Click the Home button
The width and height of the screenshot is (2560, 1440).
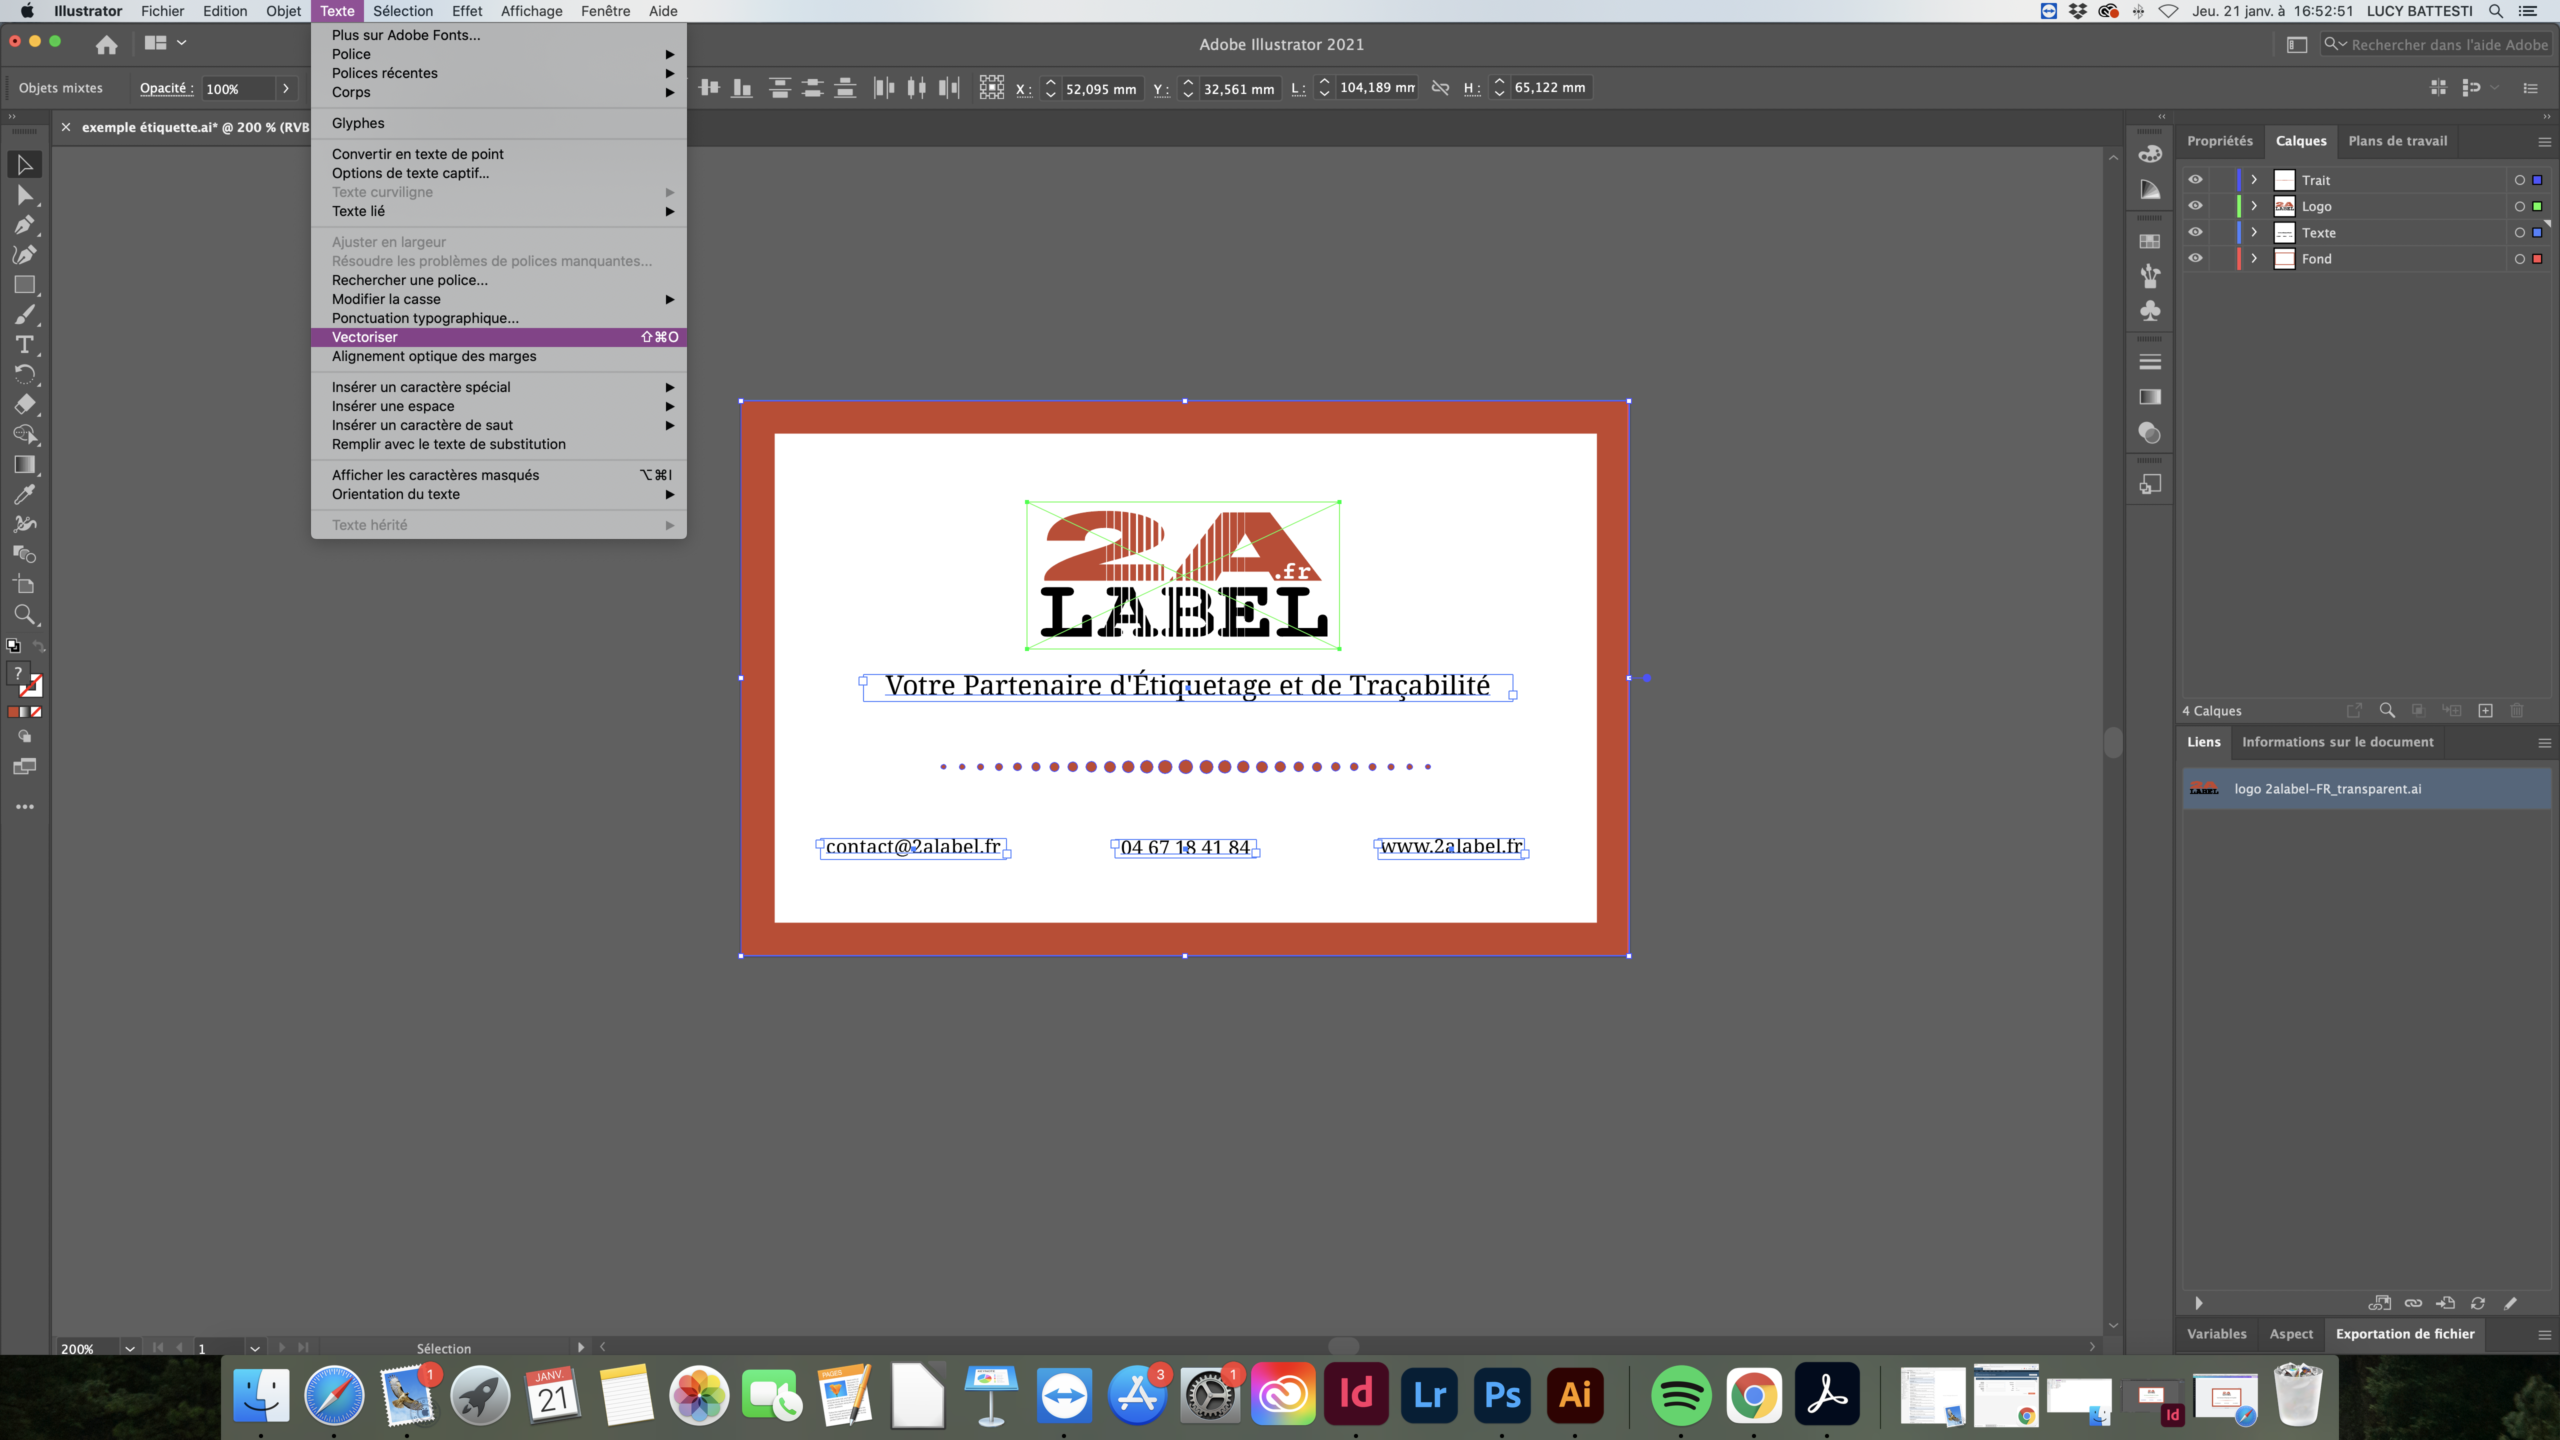[107, 44]
